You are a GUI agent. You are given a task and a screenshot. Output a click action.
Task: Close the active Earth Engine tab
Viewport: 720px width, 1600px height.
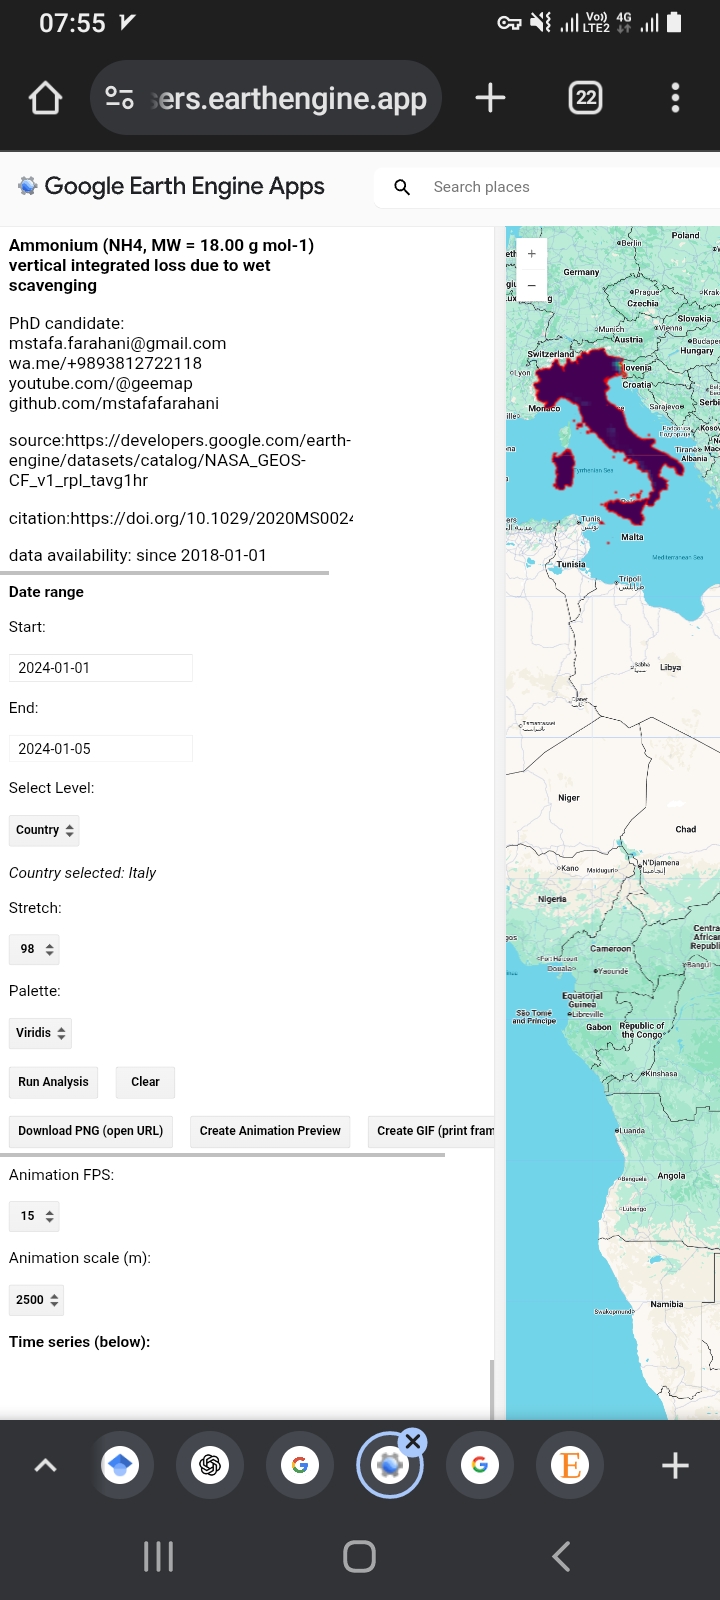pos(413,1442)
